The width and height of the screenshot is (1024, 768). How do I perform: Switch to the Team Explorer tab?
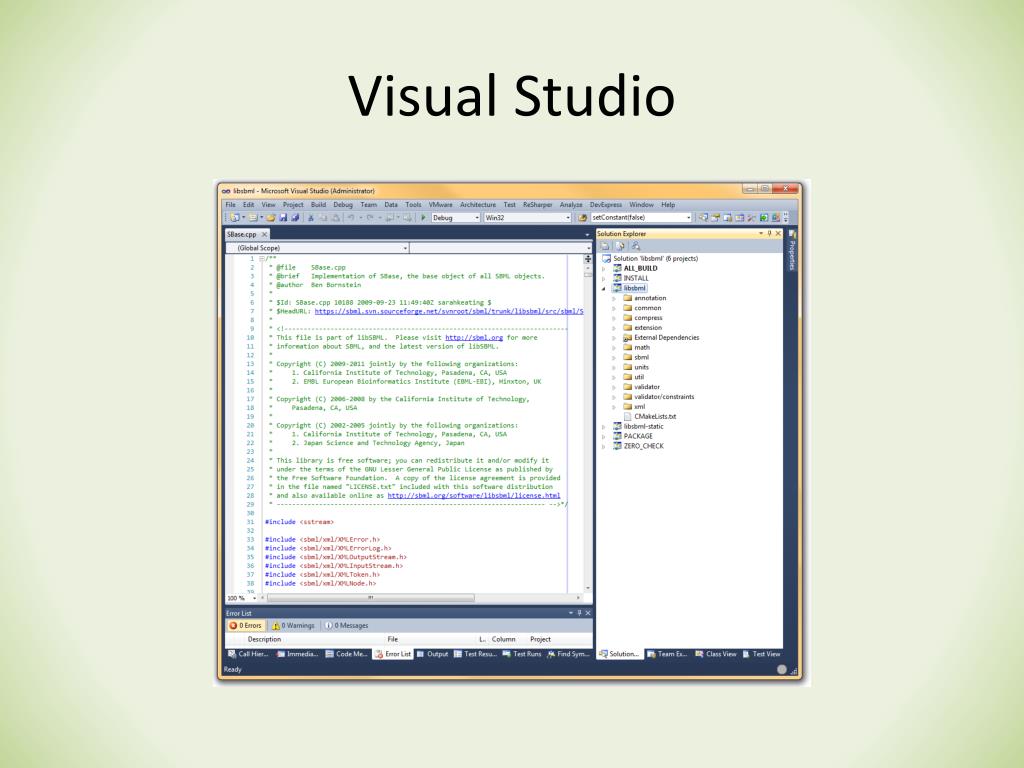pyautogui.click(x=667, y=654)
